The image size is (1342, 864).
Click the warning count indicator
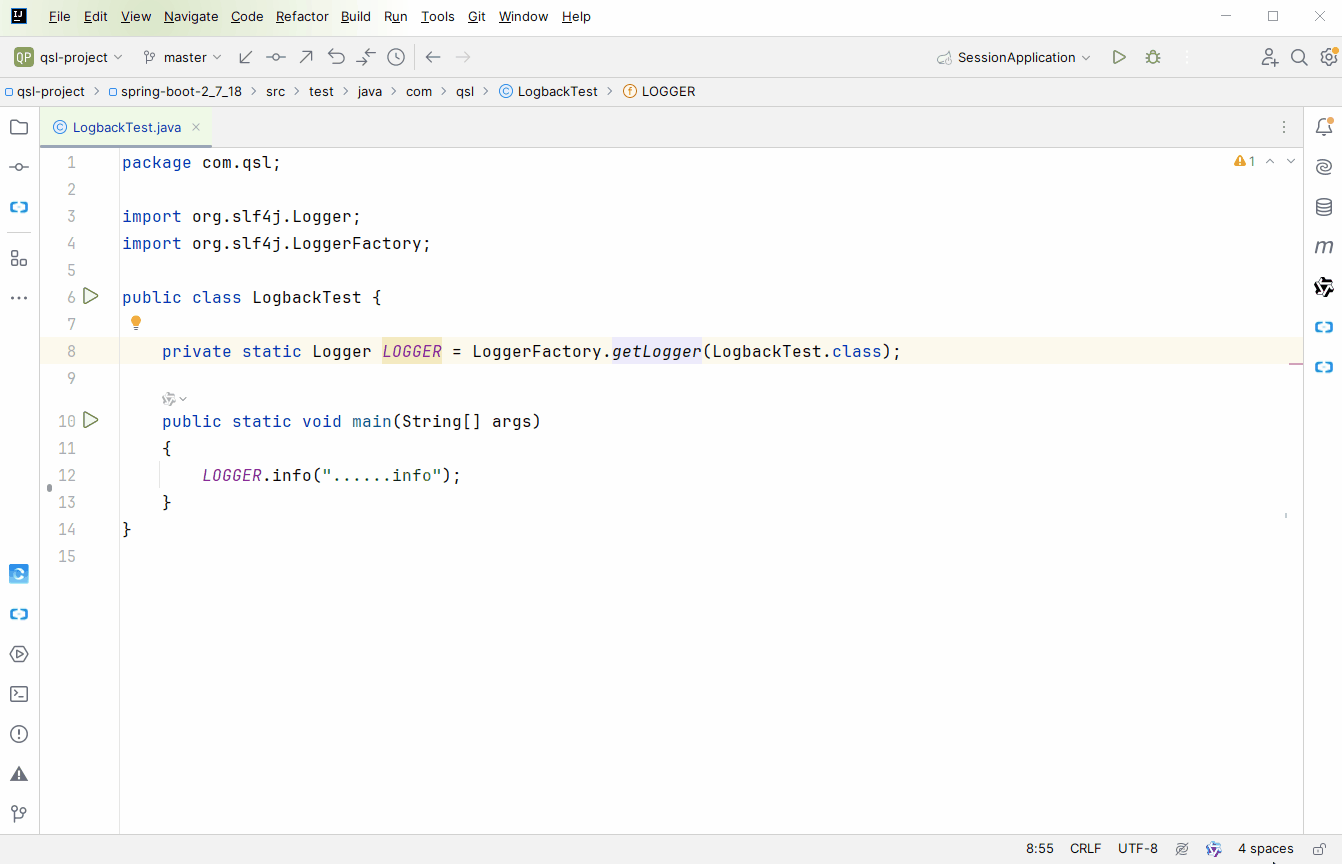coord(1245,161)
